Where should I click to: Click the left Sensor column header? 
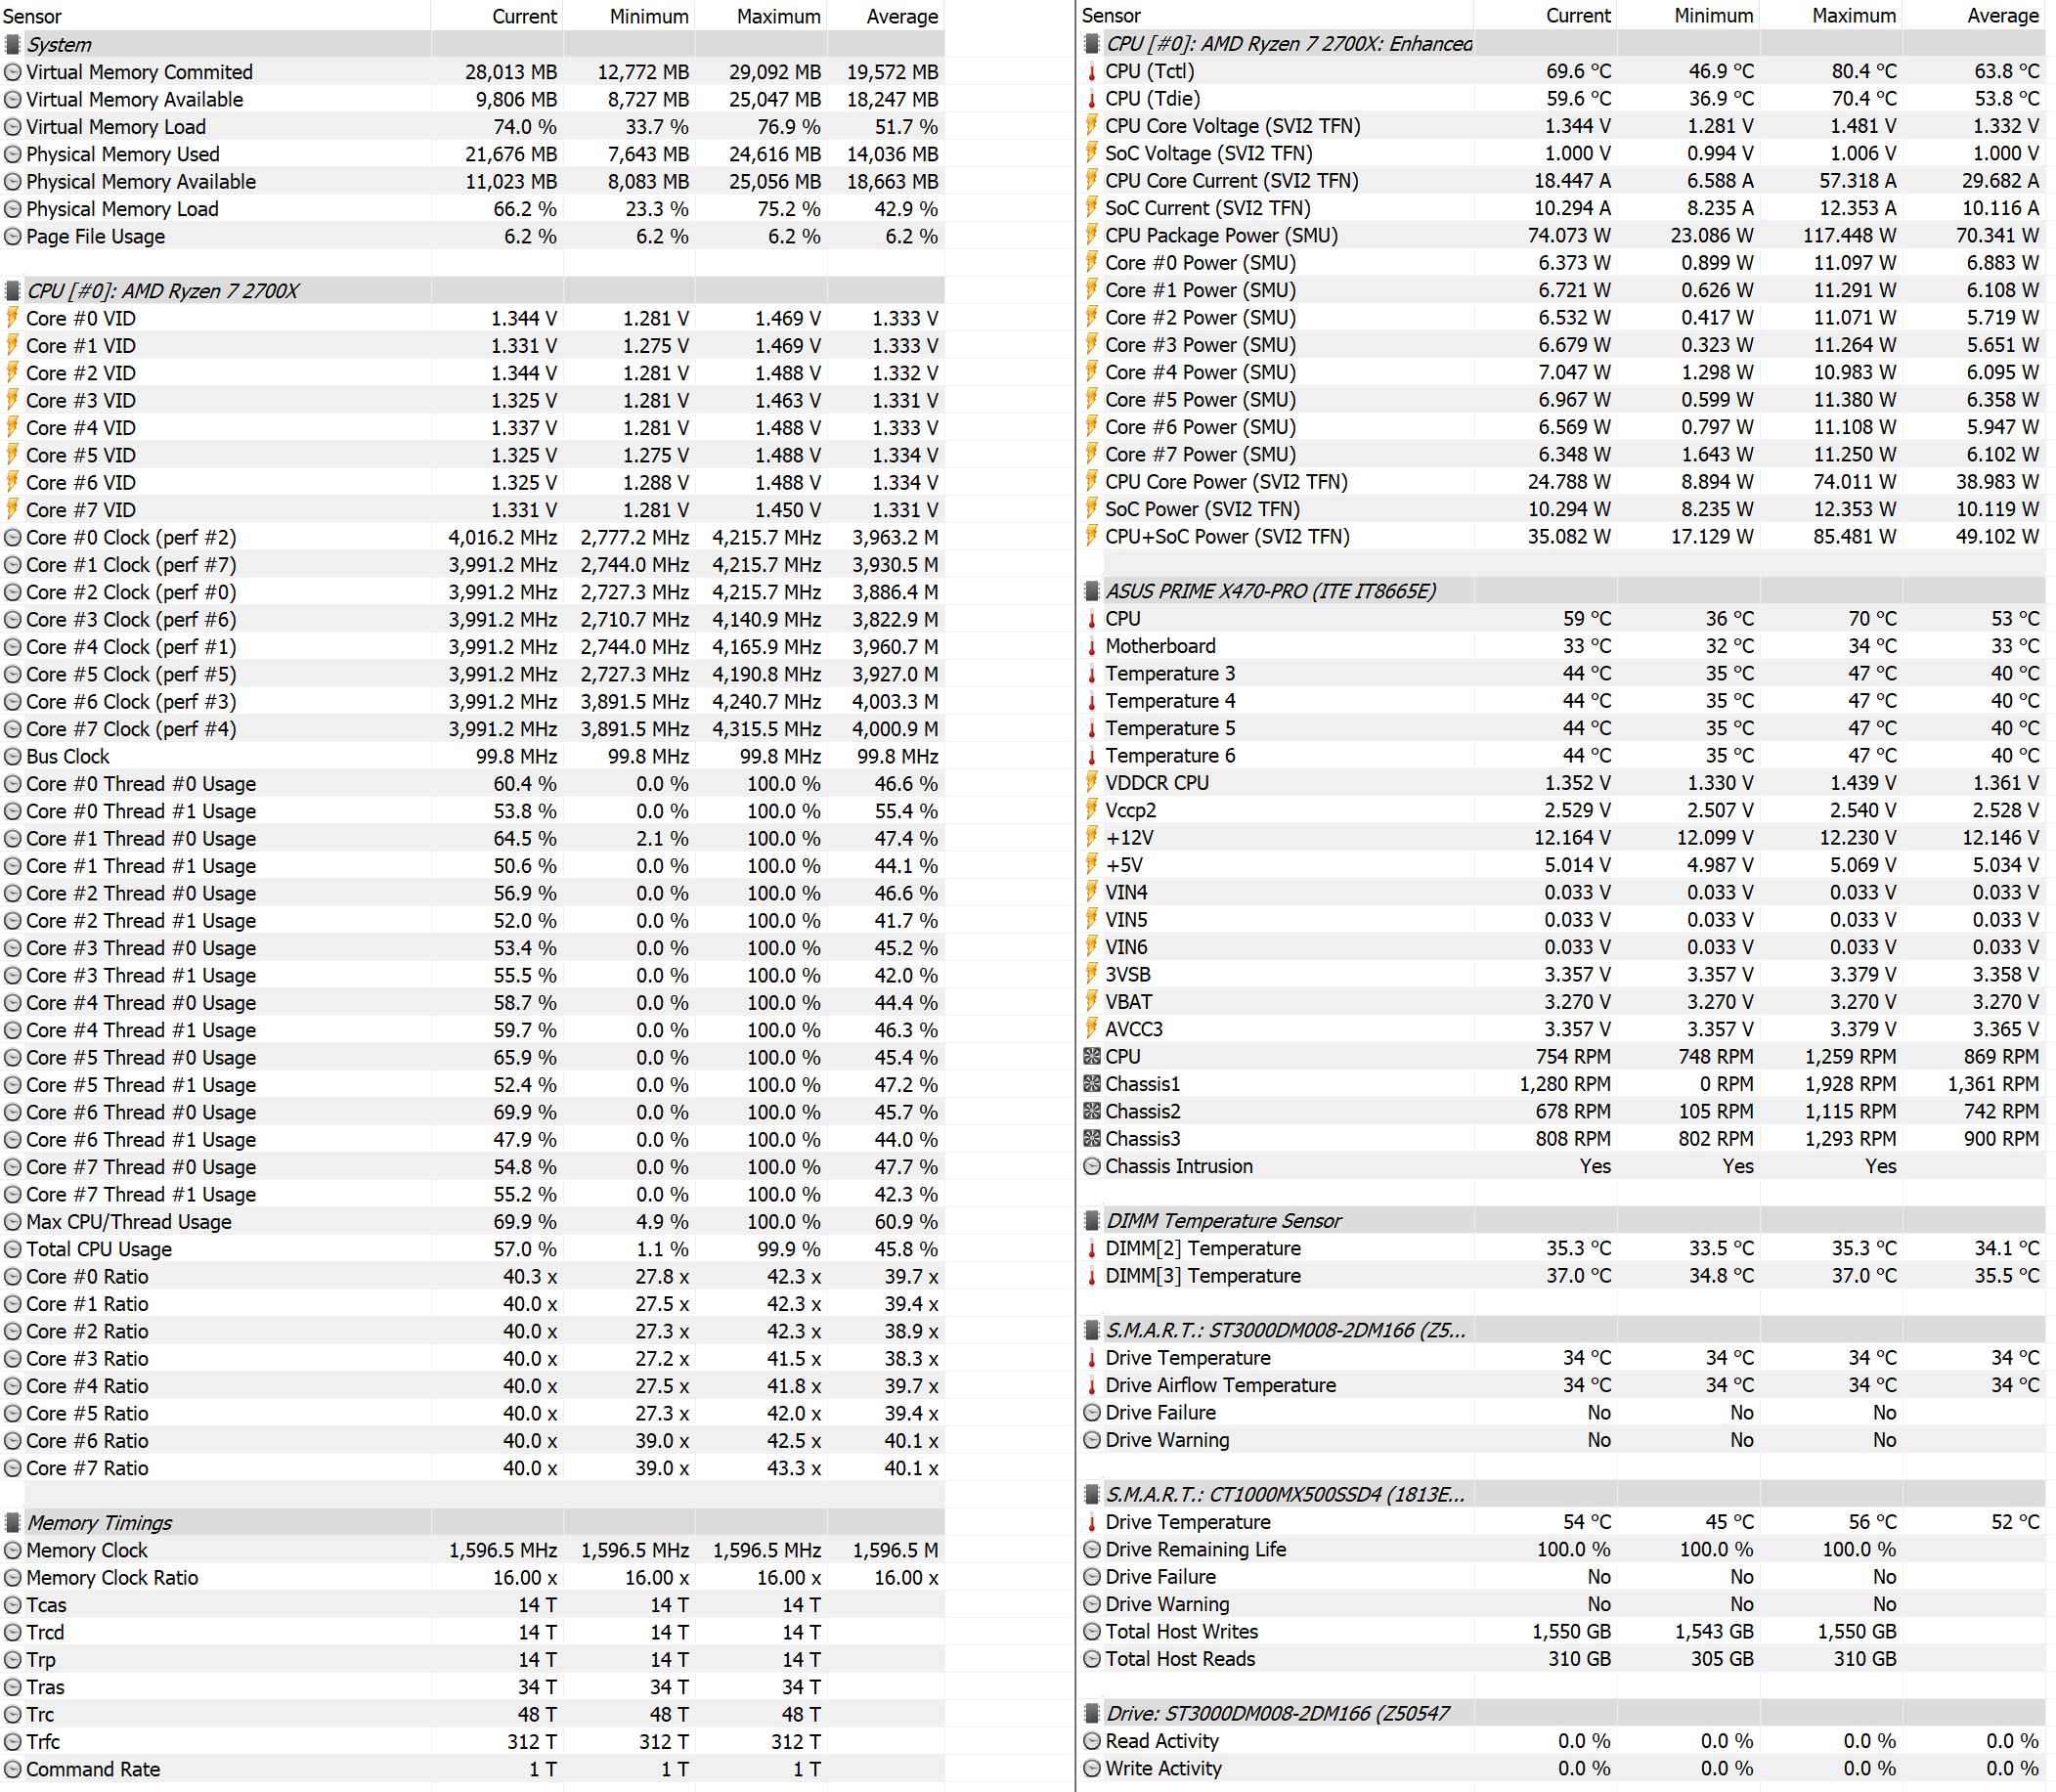point(33,16)
